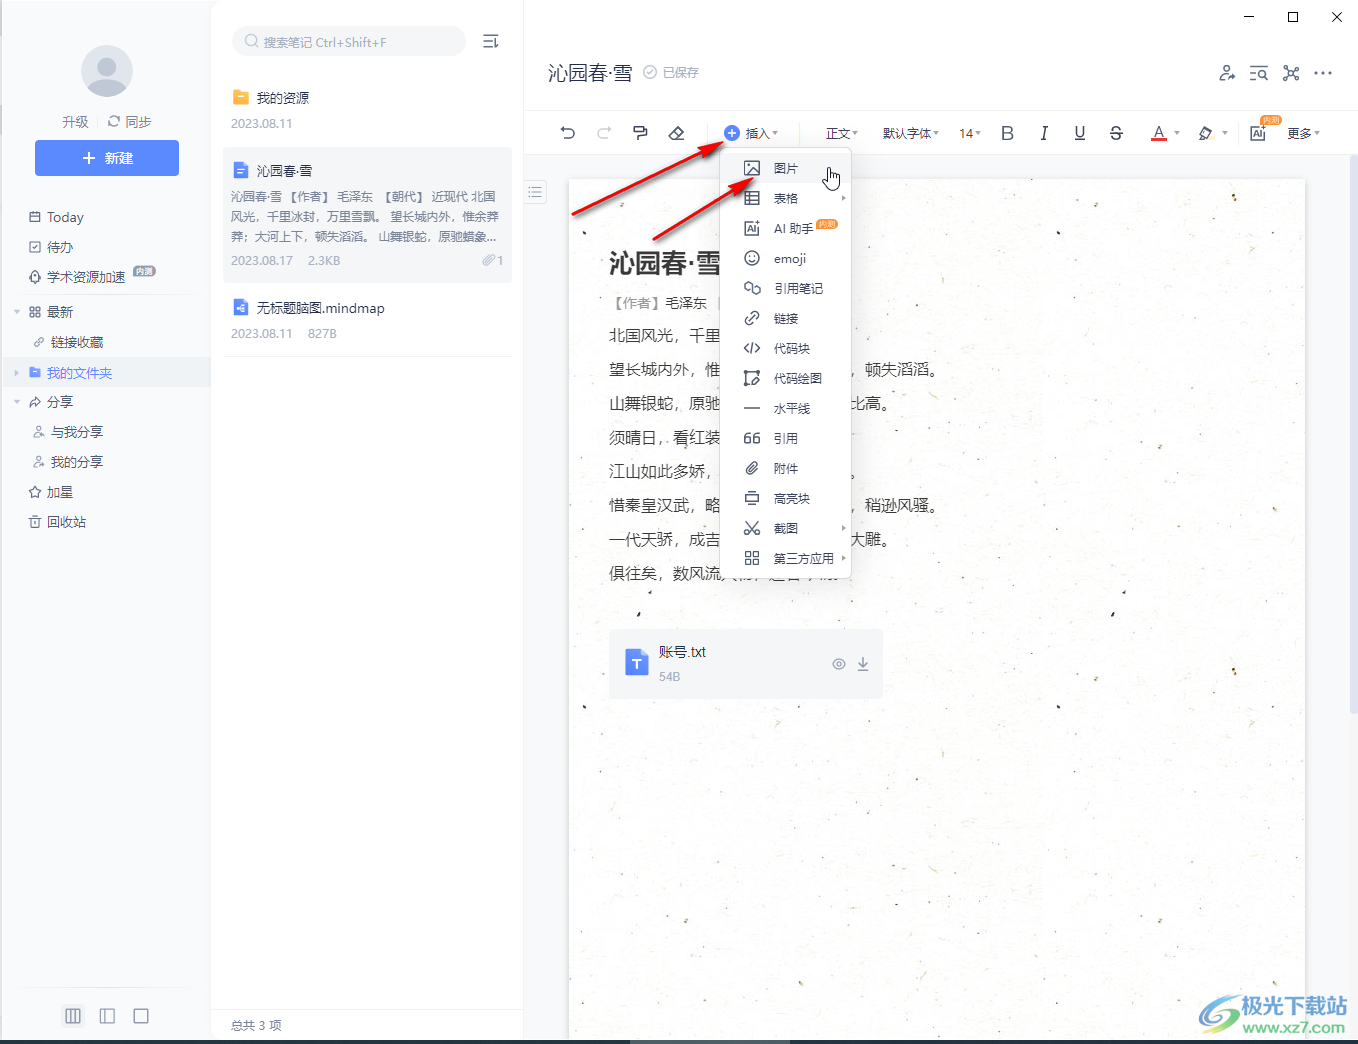The width and height of the screenshot is (1358, 1044).
Task: Toggle underline formatting
Action: [1080, 133]
